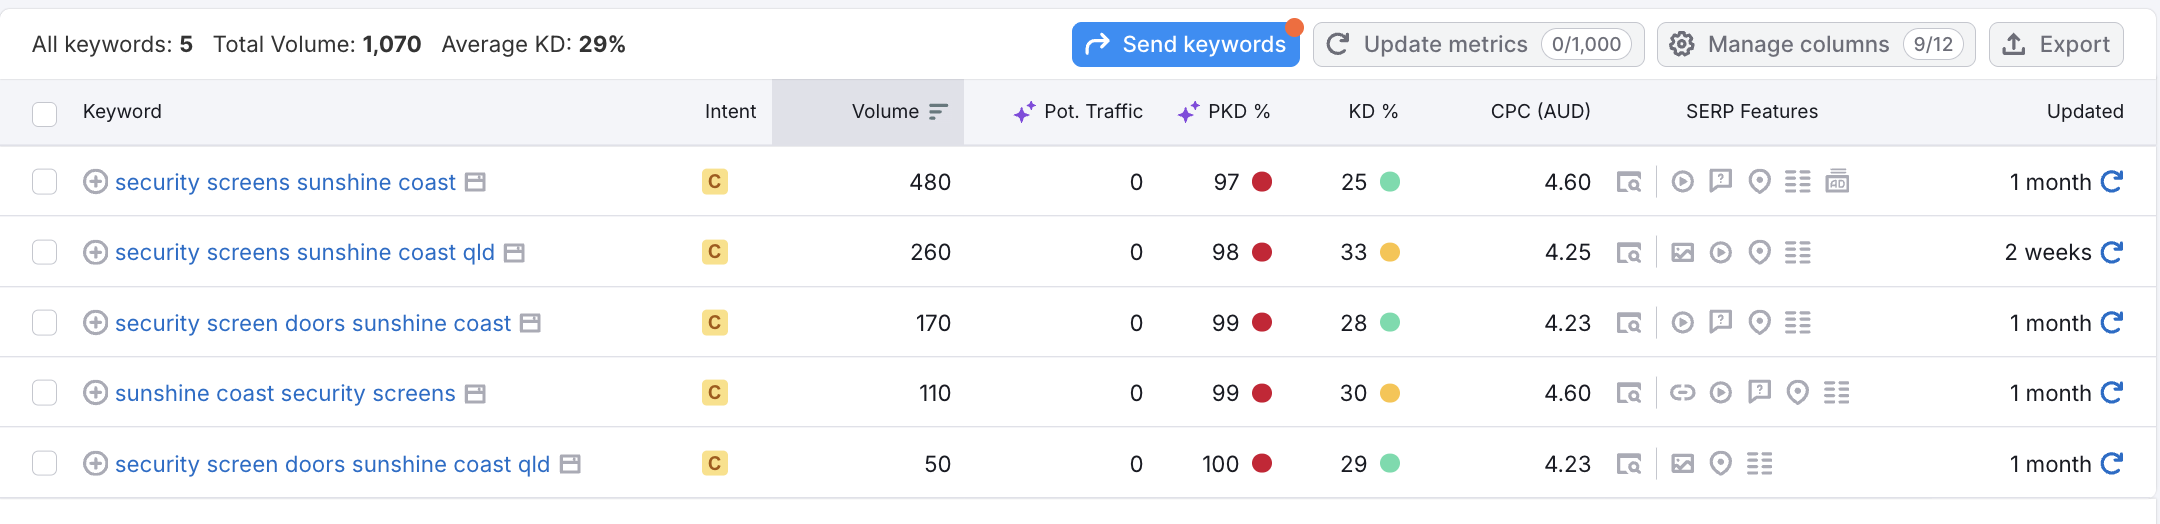2160x524 pixels.
Task: Open SERP snapshot icon next to security screen doors sunshine coast
Action: [x=531, y=323]
